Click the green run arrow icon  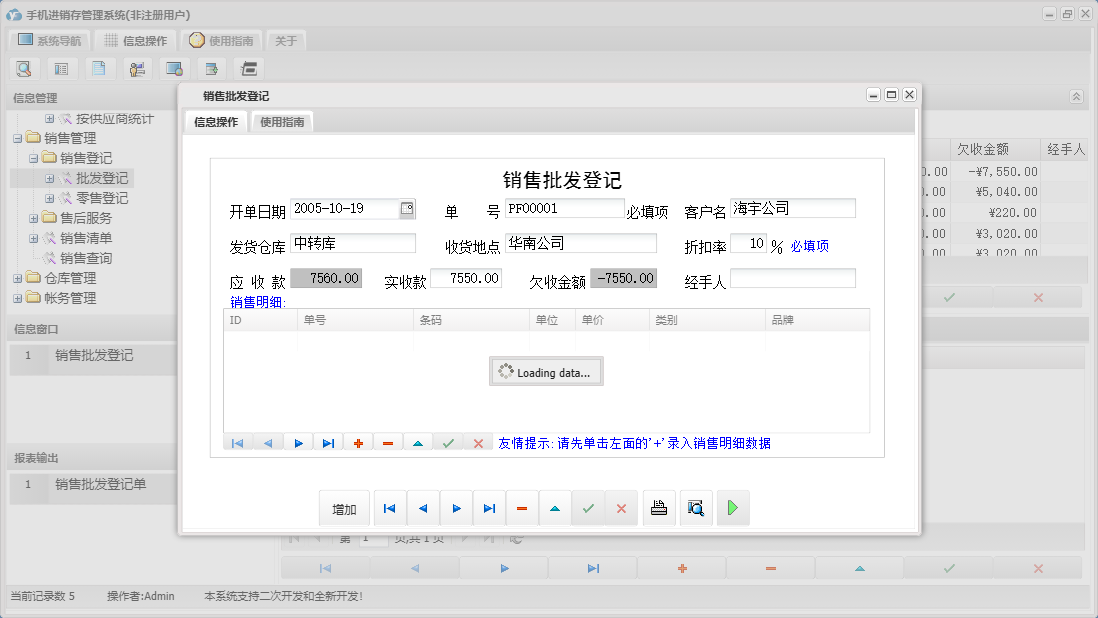coord(732,508)
